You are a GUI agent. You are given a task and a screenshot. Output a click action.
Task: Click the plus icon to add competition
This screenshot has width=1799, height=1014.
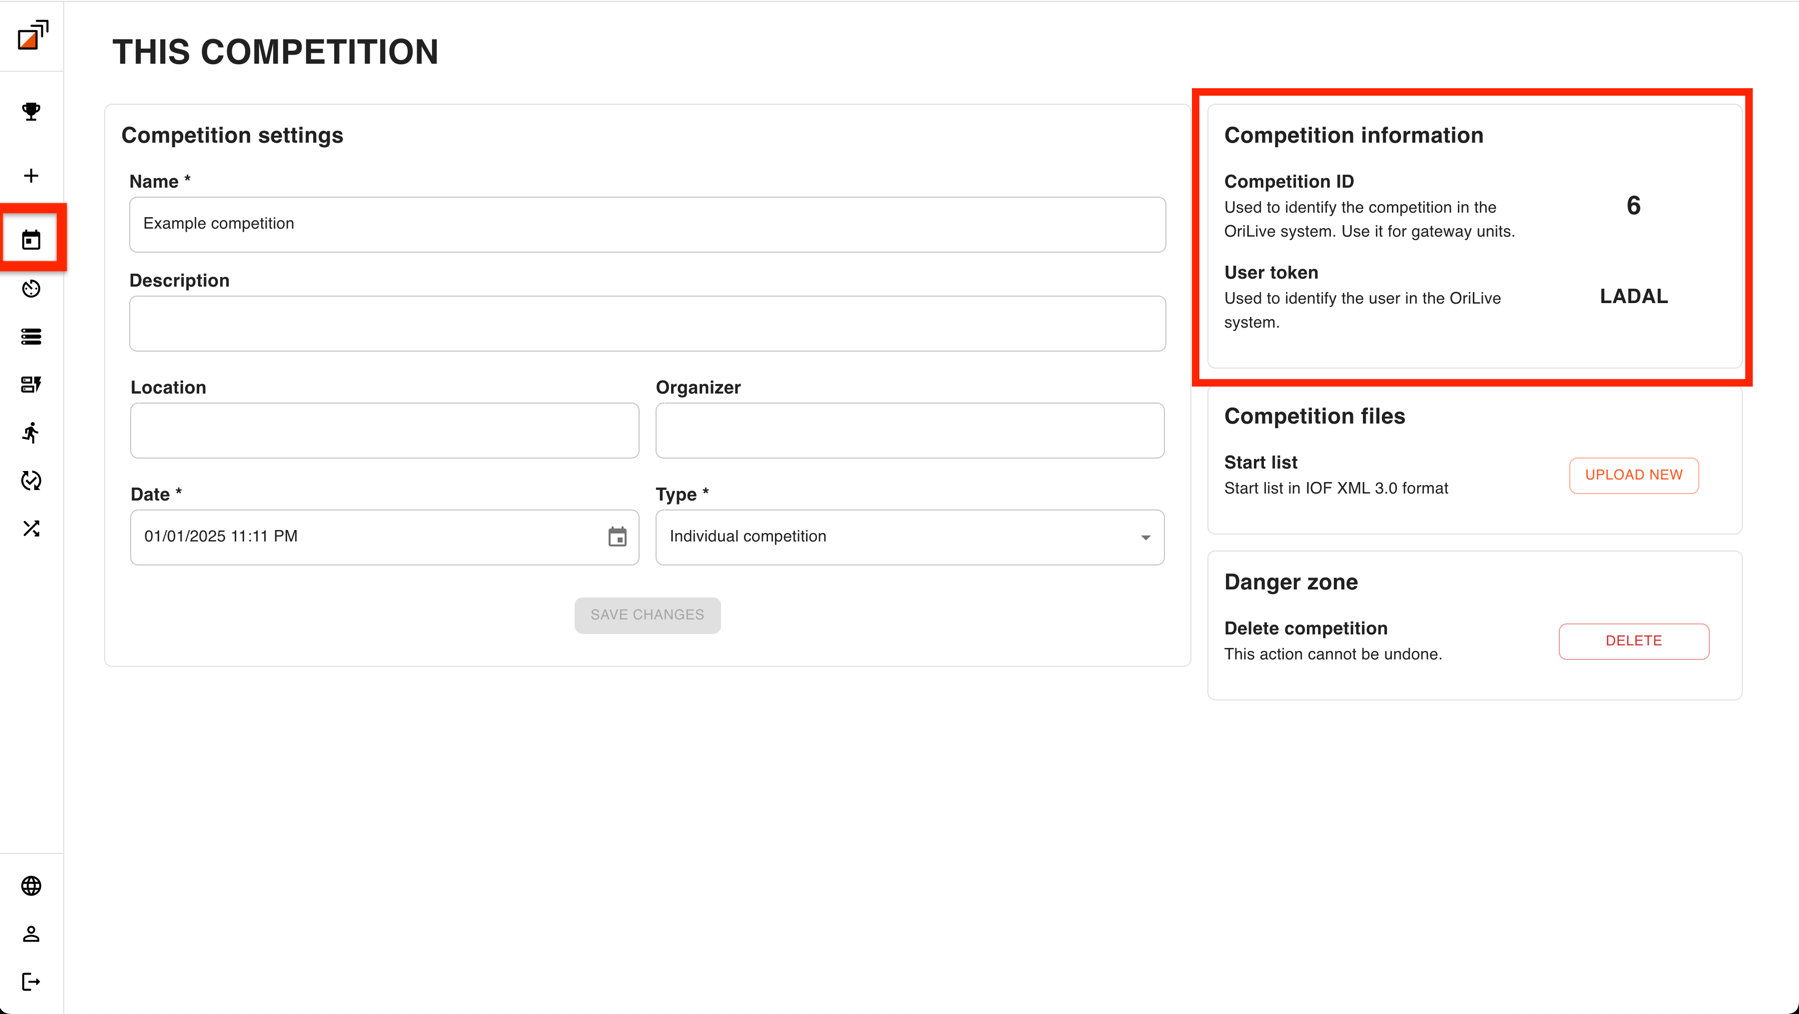[x=31, y=176]
